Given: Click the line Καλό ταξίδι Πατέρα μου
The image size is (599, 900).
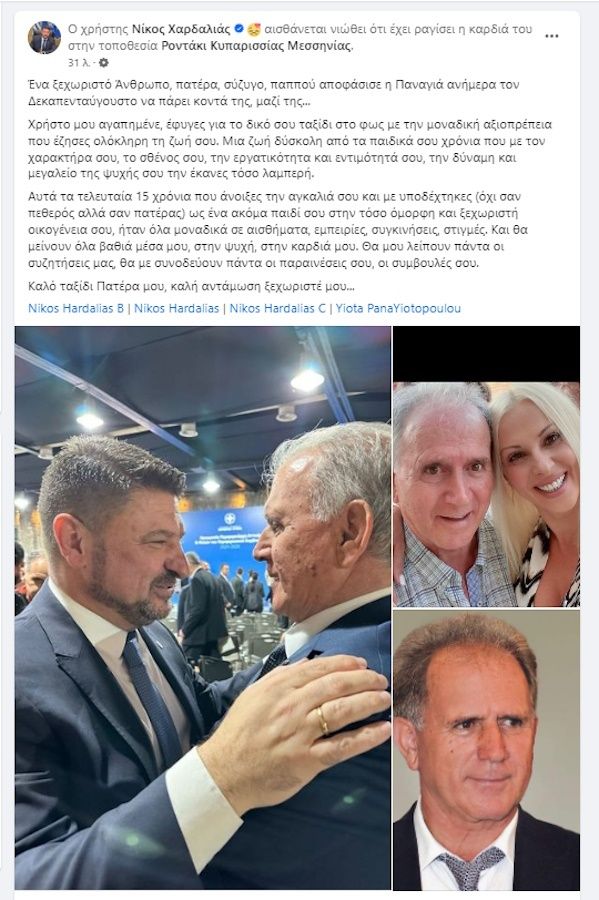Looking at the screenshot, I should tap(192, 286).
